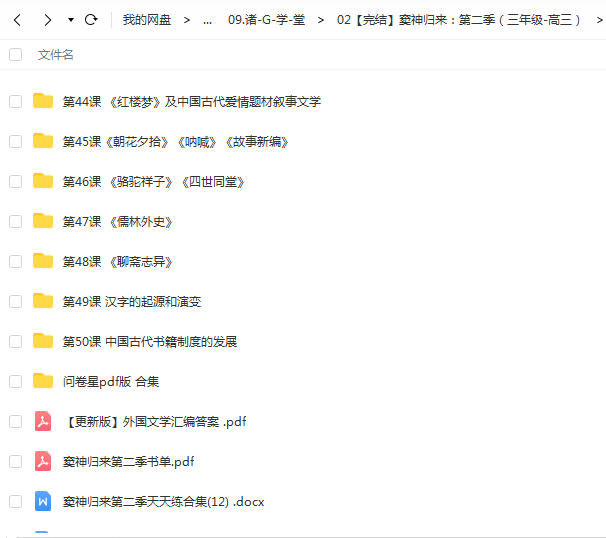
Task: Sort by the 文件名 column header
Action: pyautogui.click(x=56, y=54)
